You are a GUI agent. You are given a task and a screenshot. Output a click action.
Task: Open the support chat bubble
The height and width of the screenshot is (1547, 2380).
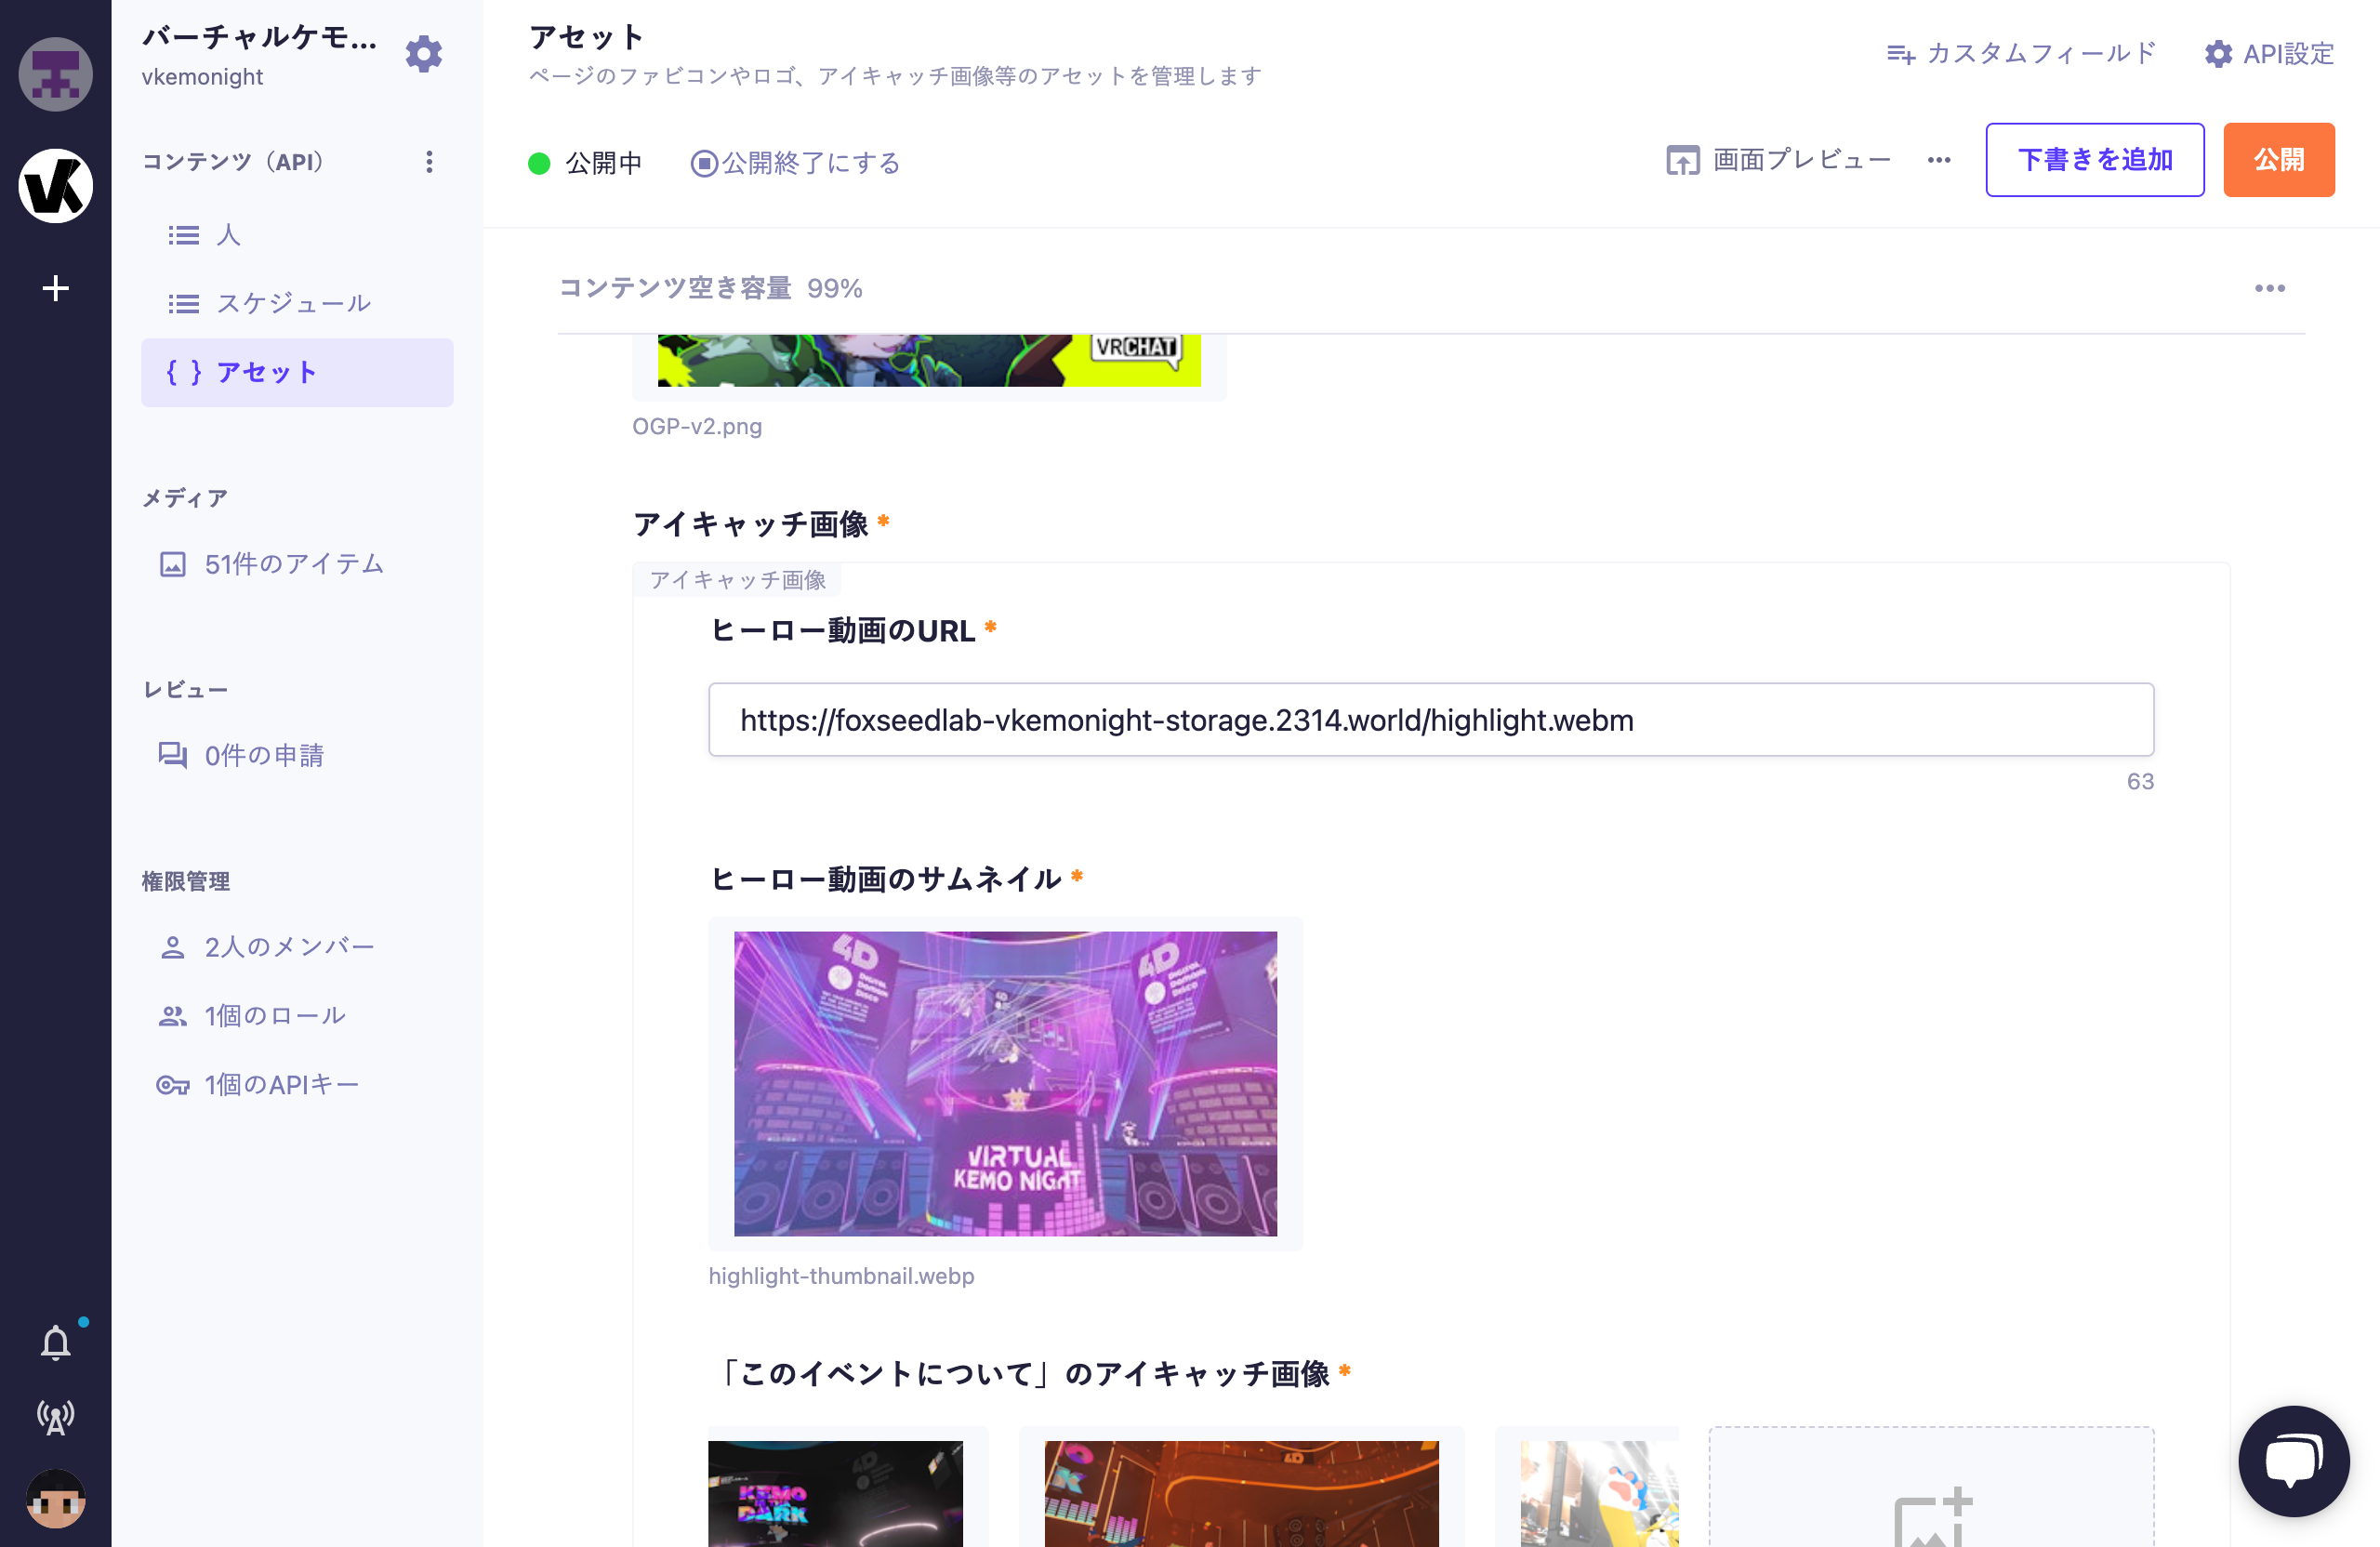point(2294,1461)
